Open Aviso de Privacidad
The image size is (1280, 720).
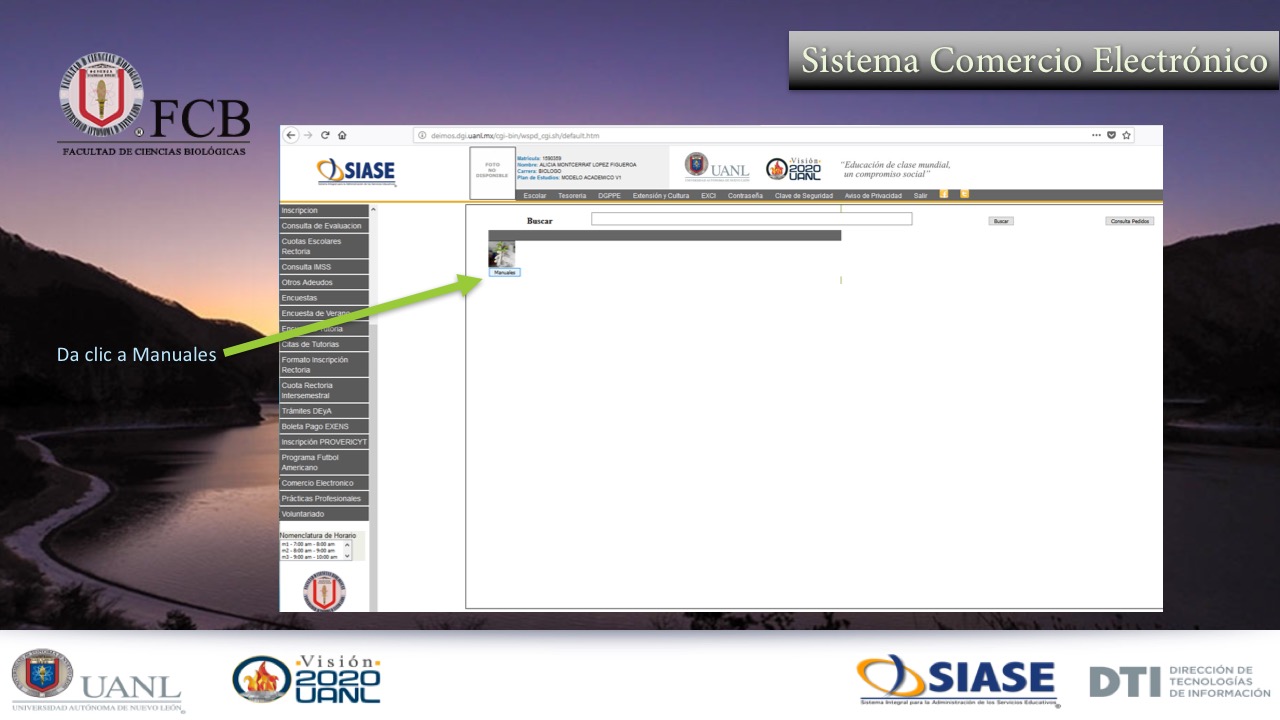pos(873,196)
